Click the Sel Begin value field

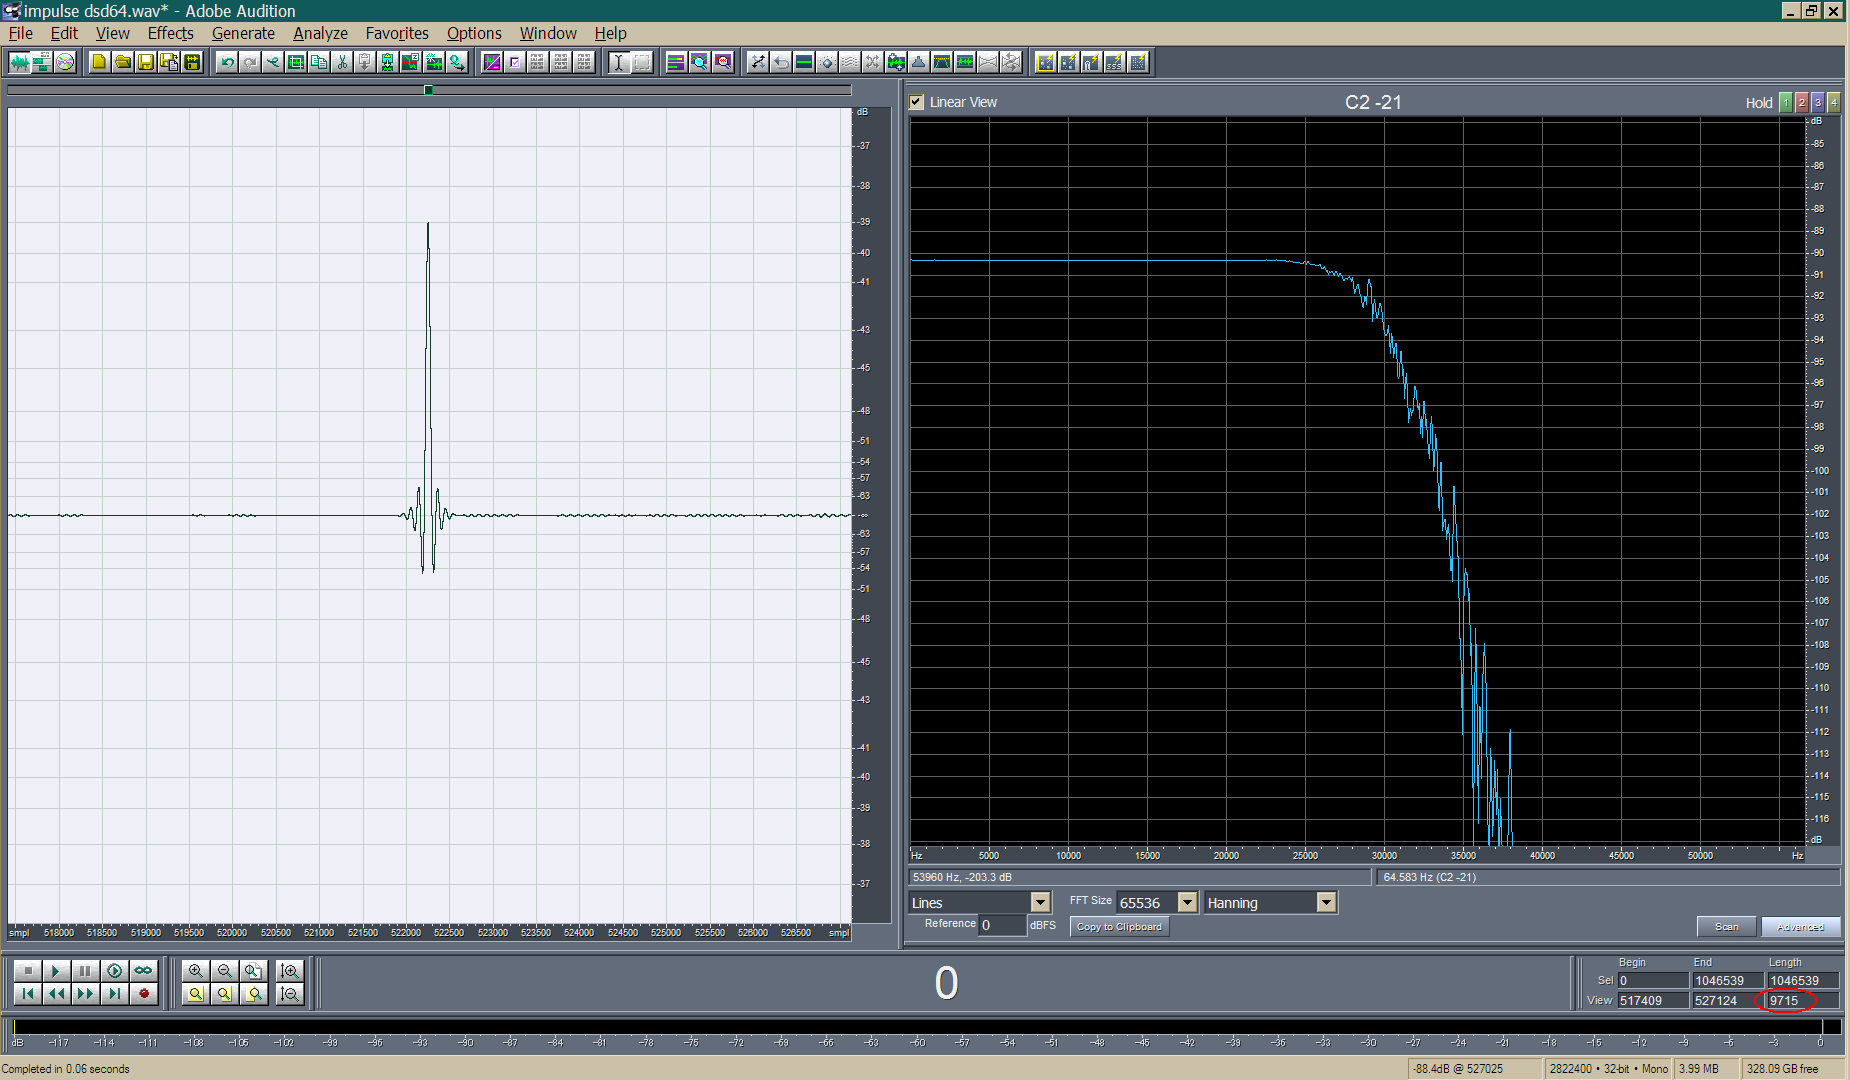pyautogui.click(x=1652, y=981)
